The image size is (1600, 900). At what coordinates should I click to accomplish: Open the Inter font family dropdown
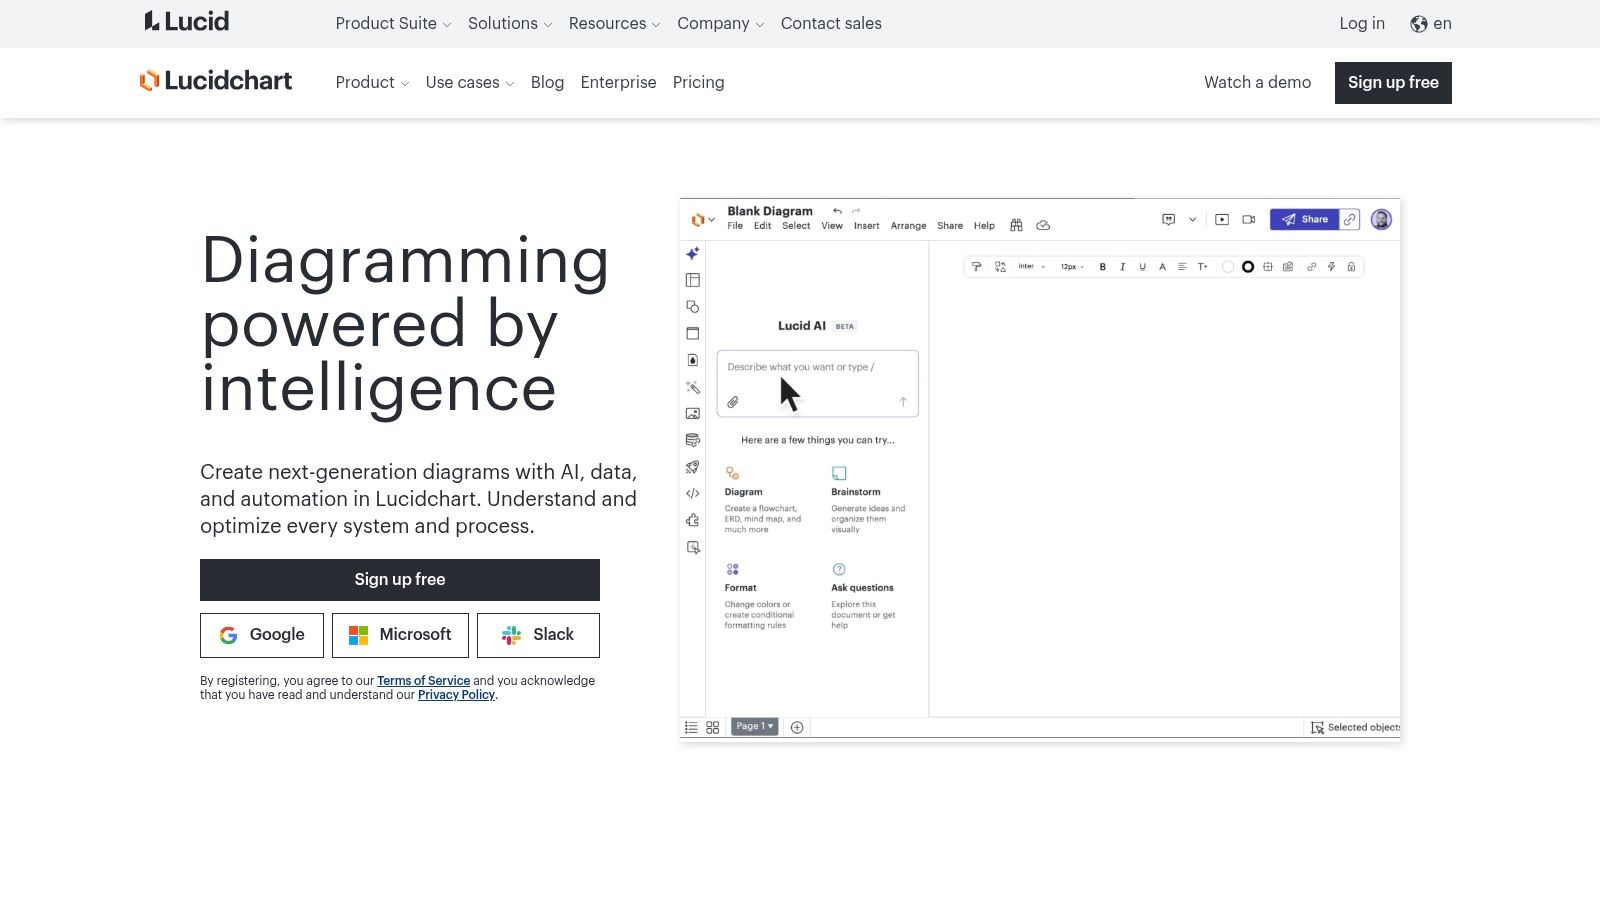click(1031, 267)
